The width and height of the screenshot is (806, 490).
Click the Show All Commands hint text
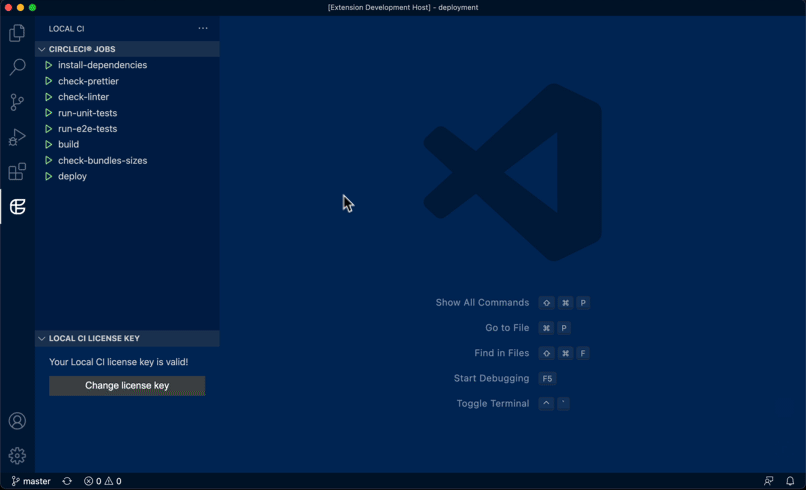coord(482,302)
